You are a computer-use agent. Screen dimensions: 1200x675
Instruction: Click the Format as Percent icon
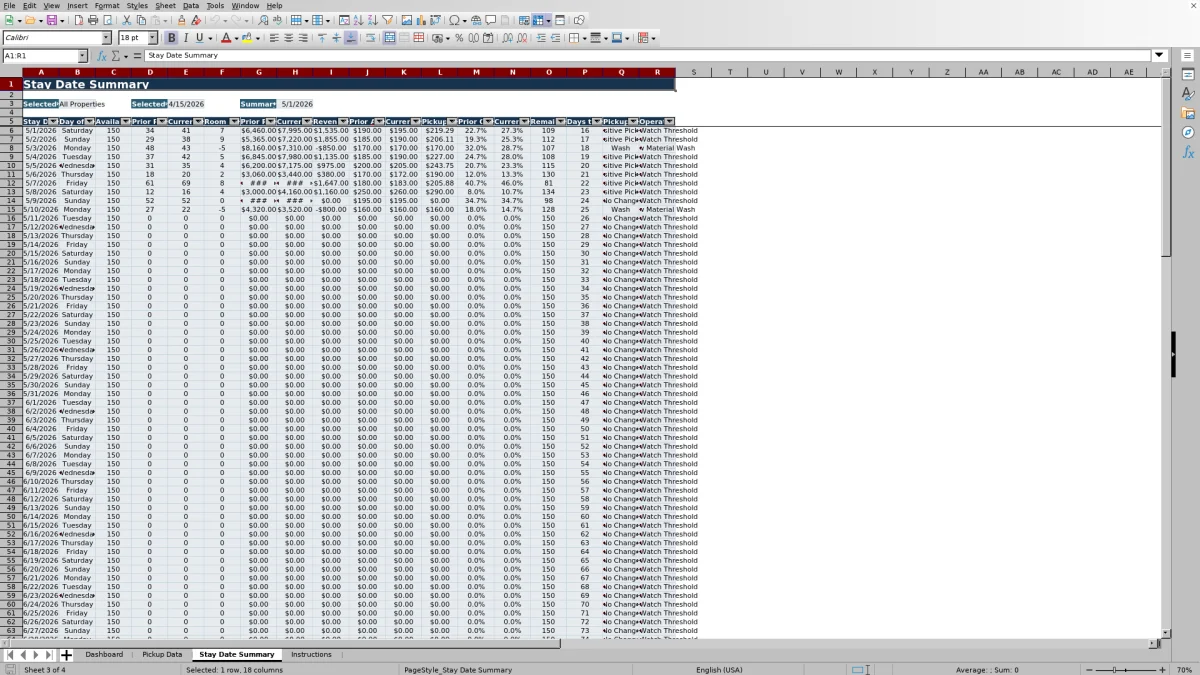point(459,38)
